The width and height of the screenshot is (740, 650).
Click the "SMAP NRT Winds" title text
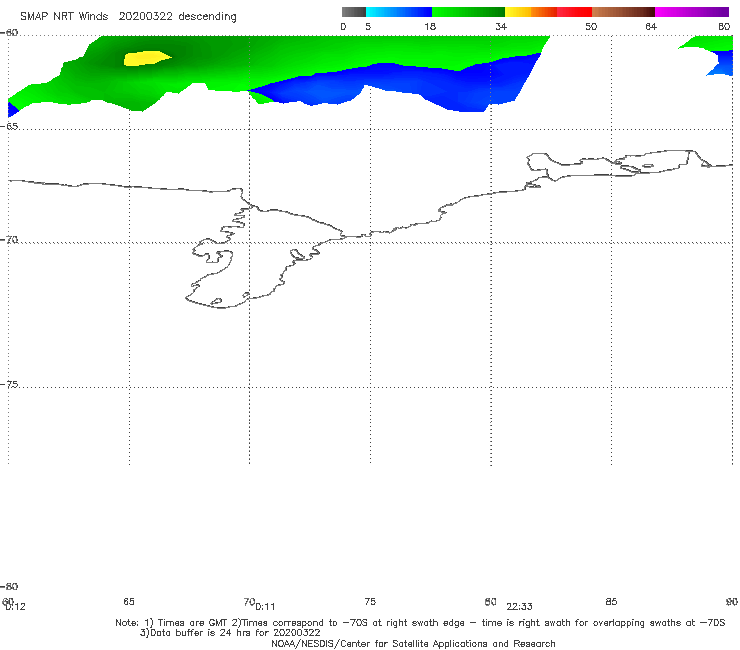click(64, 16)
